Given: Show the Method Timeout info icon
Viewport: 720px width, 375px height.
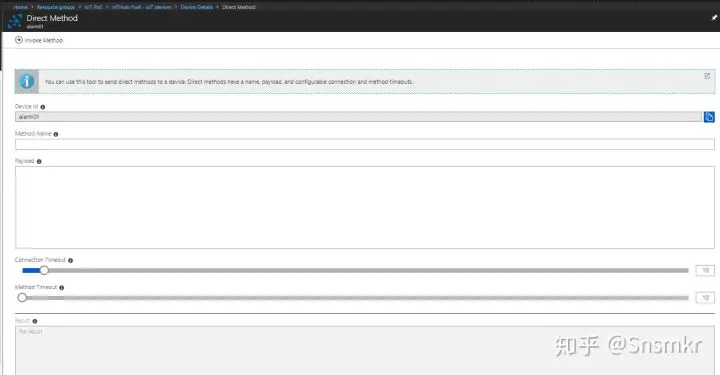Looking at the screenshot, I should [x=62, y=288].
